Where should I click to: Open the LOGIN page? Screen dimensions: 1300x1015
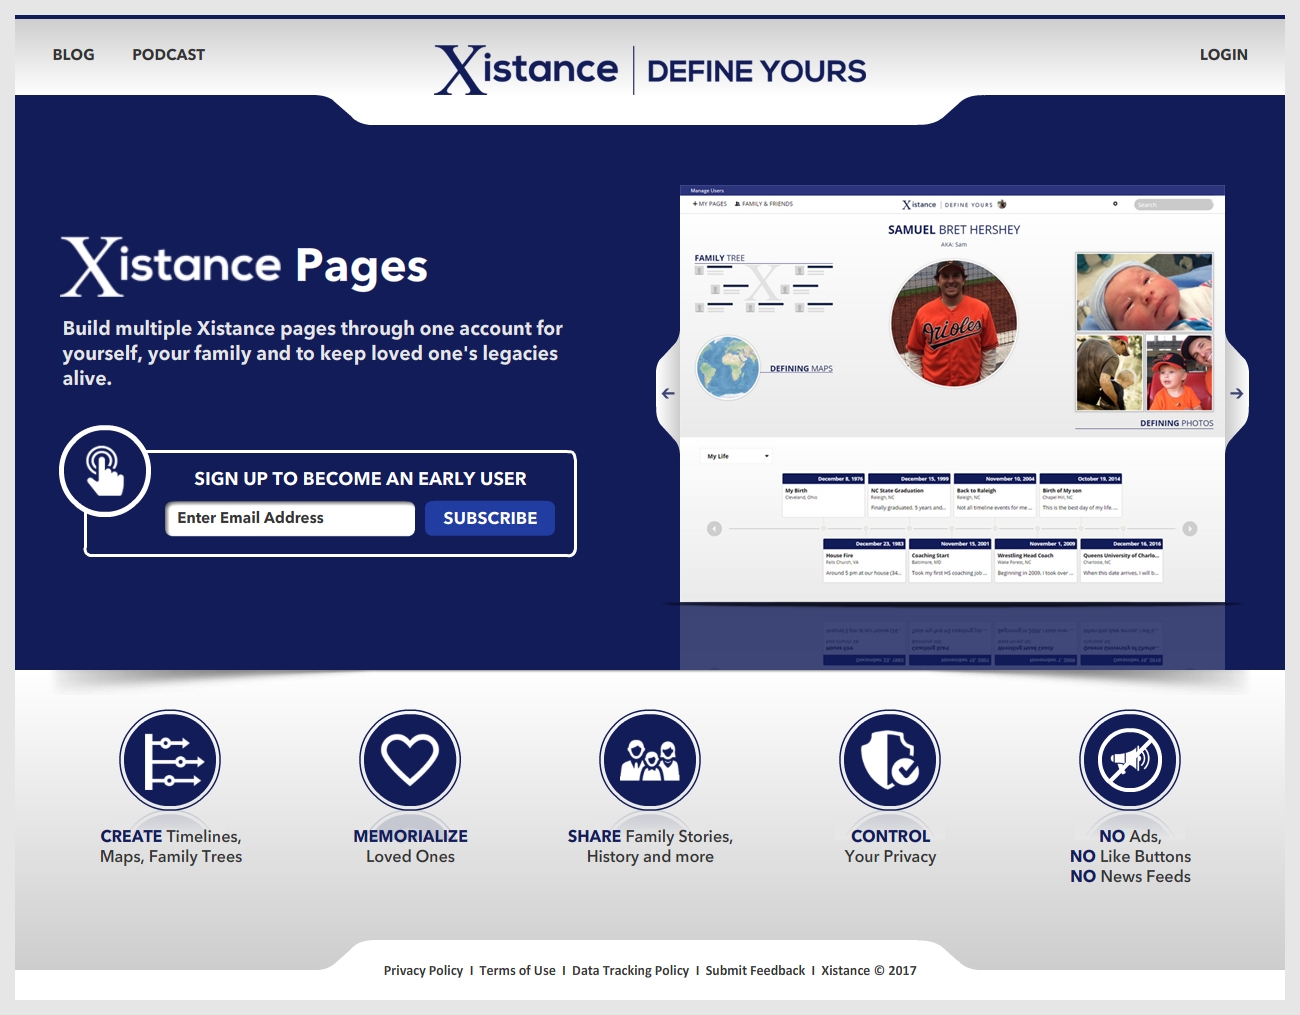click(x=1223, y=55)
